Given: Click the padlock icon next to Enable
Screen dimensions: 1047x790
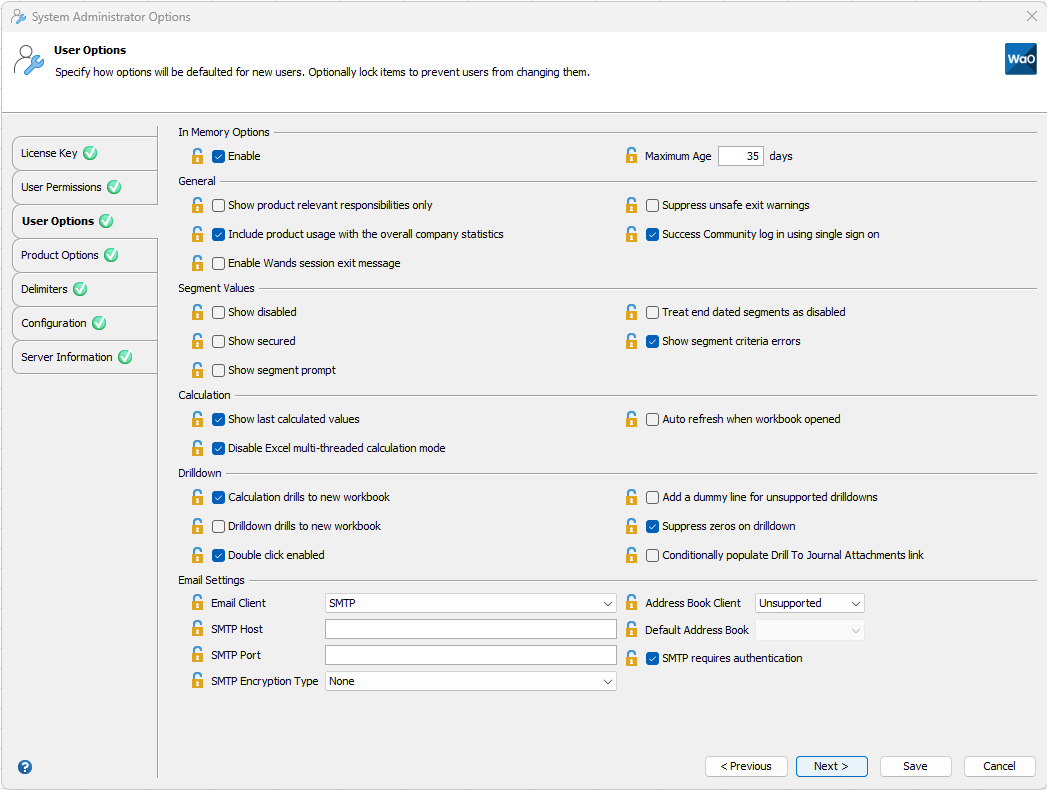Looking at the screenshot, I should [x=197, y=156].
